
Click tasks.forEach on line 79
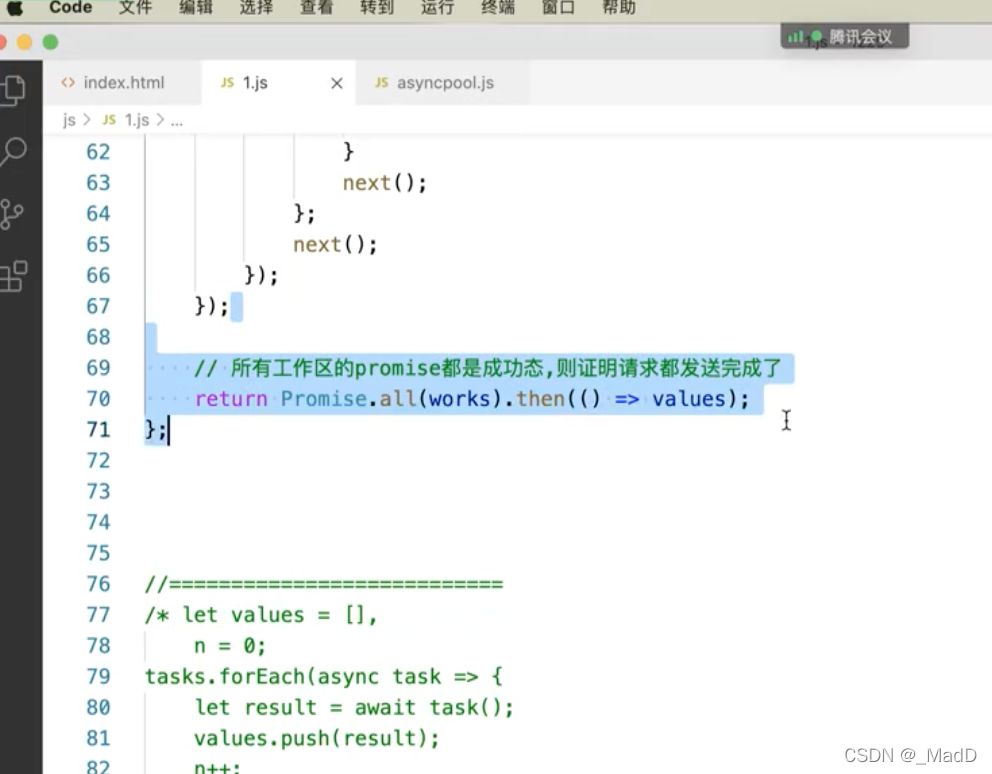pyautogui.click(x=225, y=677)
